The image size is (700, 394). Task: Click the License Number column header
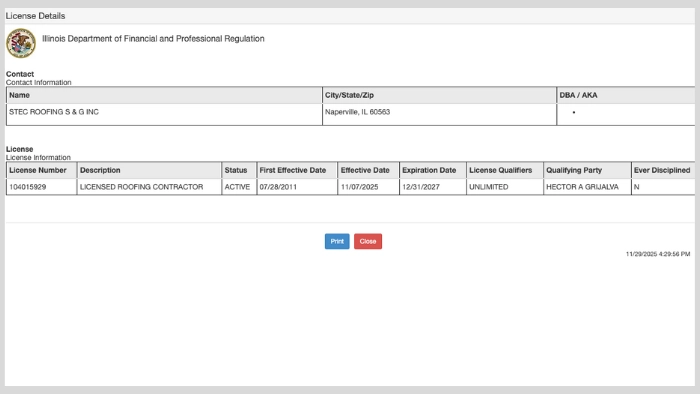coord(42,170)
